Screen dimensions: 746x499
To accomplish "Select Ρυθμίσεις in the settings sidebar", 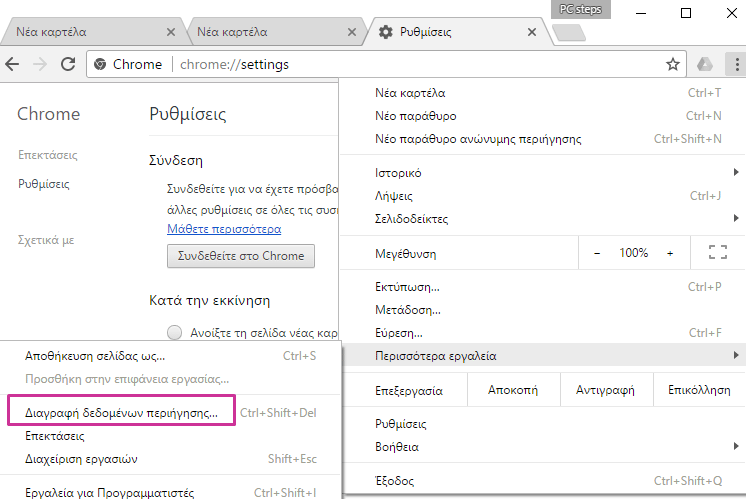I will 44,184.
